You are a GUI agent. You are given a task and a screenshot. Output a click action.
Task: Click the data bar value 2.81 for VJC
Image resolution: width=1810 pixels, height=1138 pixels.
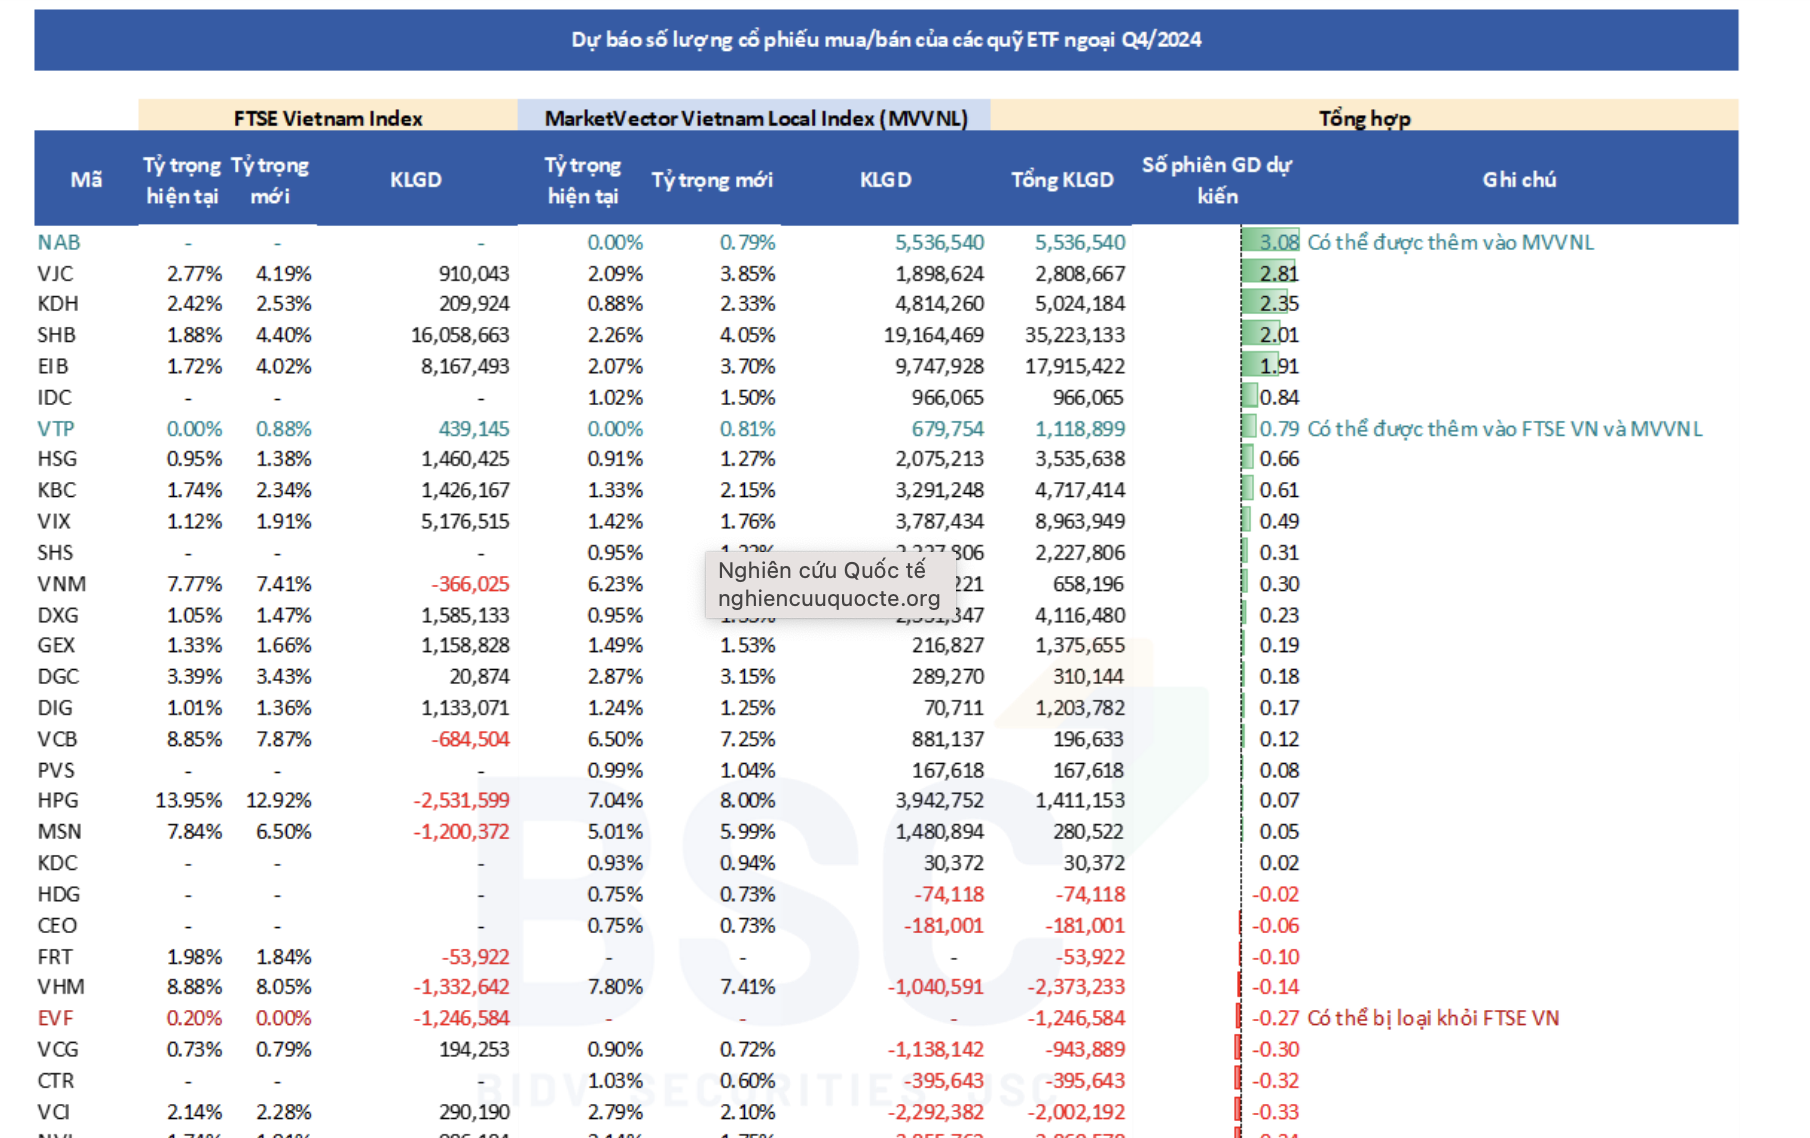coord(1277,274)
